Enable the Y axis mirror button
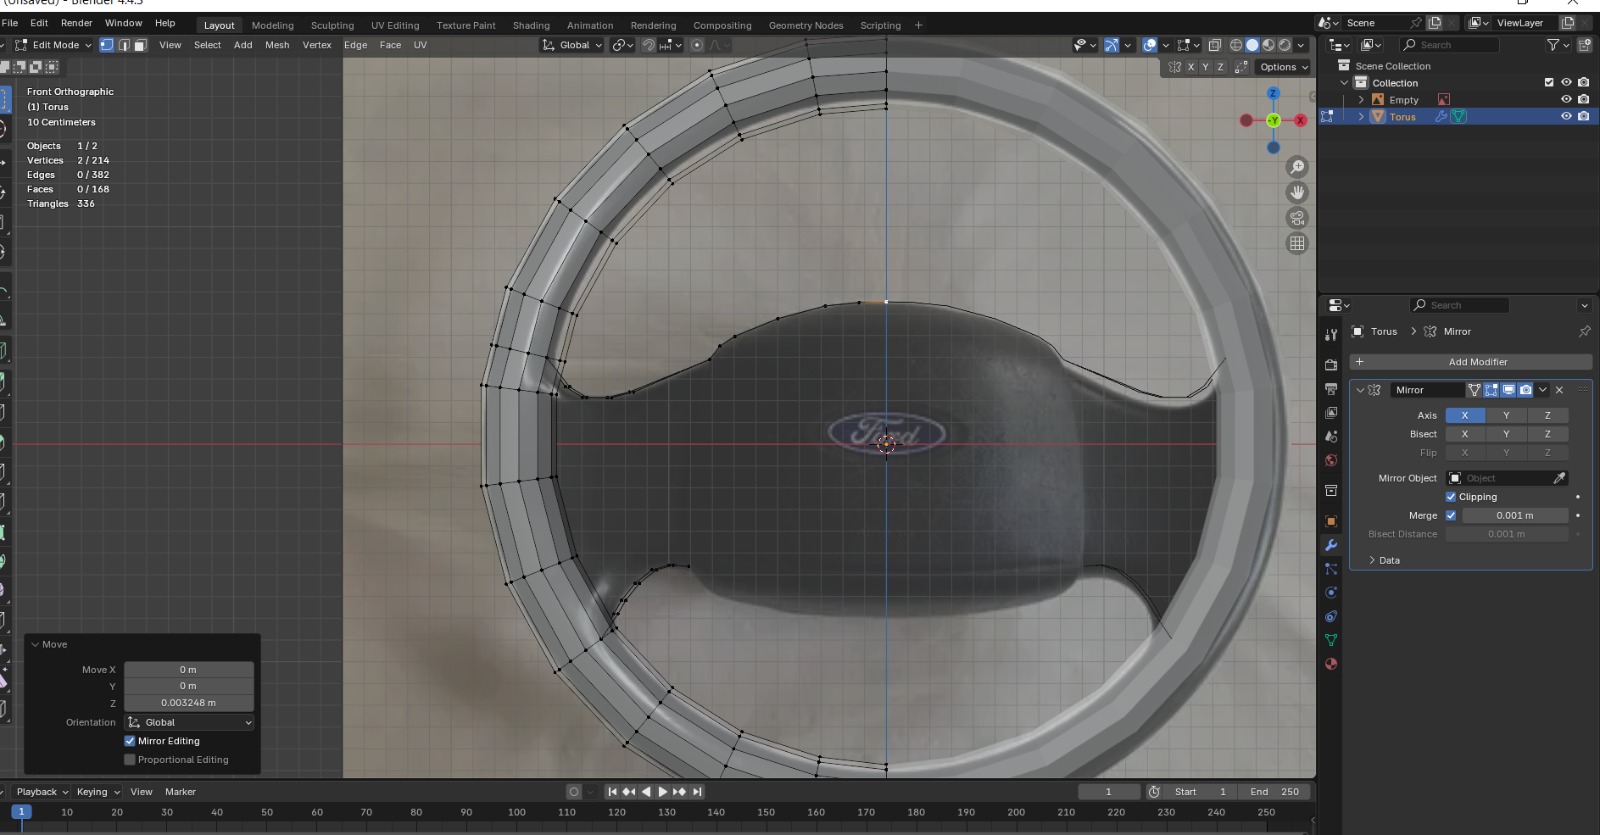 pos(1506,415)
